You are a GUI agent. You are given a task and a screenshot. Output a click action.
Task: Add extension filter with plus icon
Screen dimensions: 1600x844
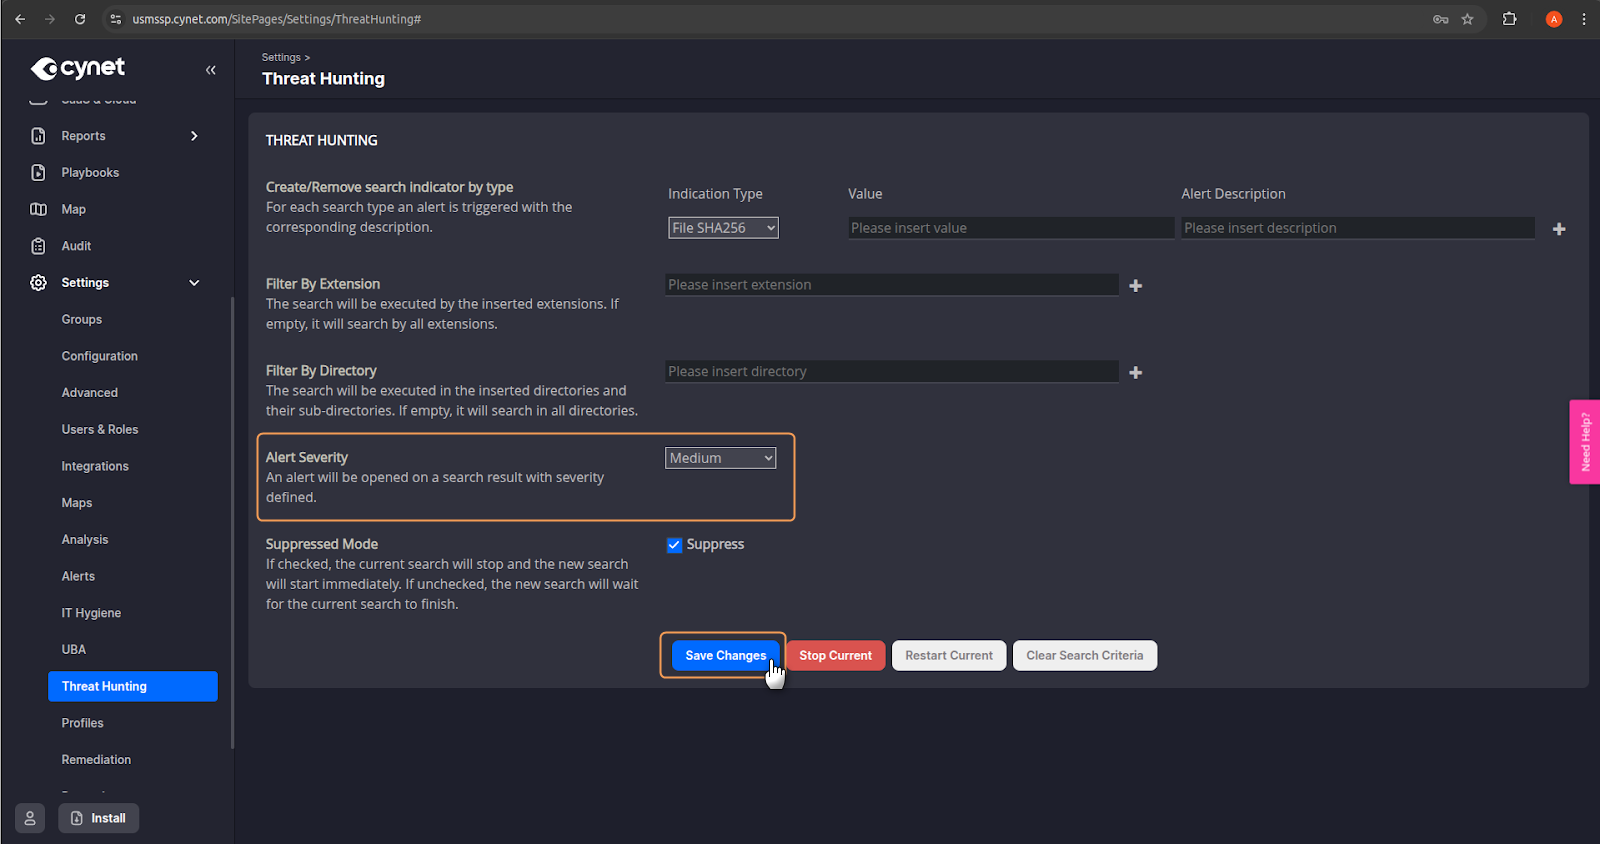1135,286
